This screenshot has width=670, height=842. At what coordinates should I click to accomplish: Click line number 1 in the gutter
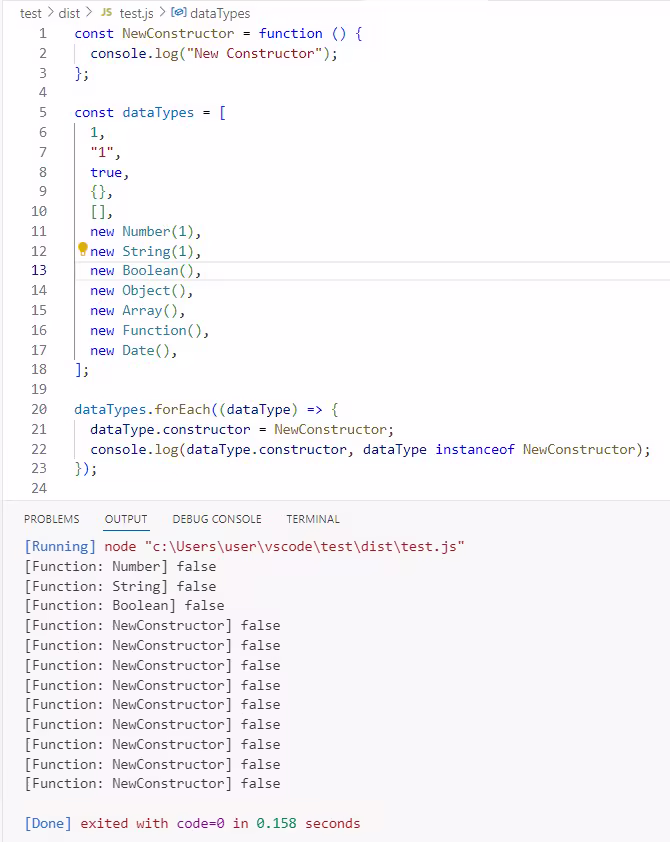coord(42,33)
